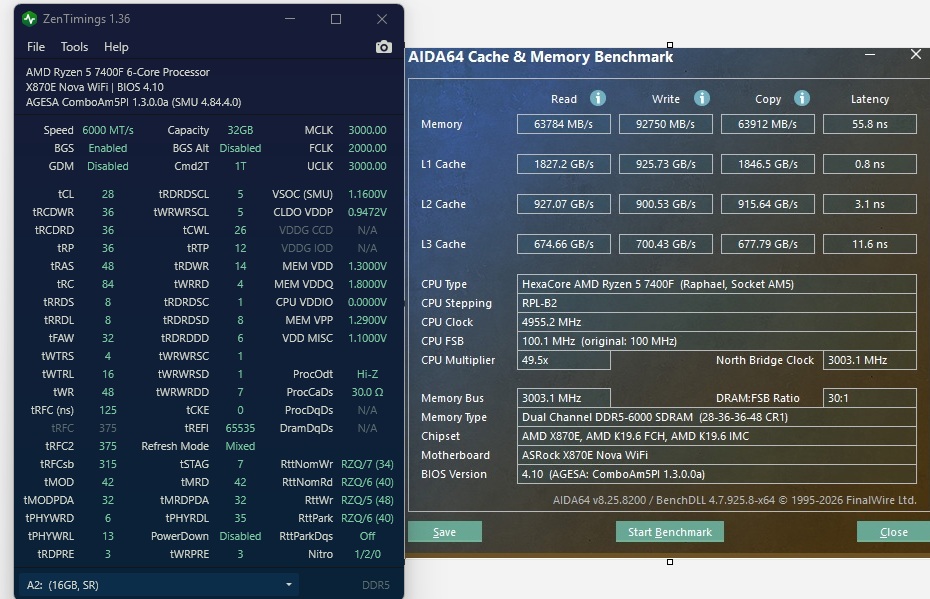This screenshot has height=599, width=930.
Task: Click the PowerDown Disabled value
Action: pos(240,536)
